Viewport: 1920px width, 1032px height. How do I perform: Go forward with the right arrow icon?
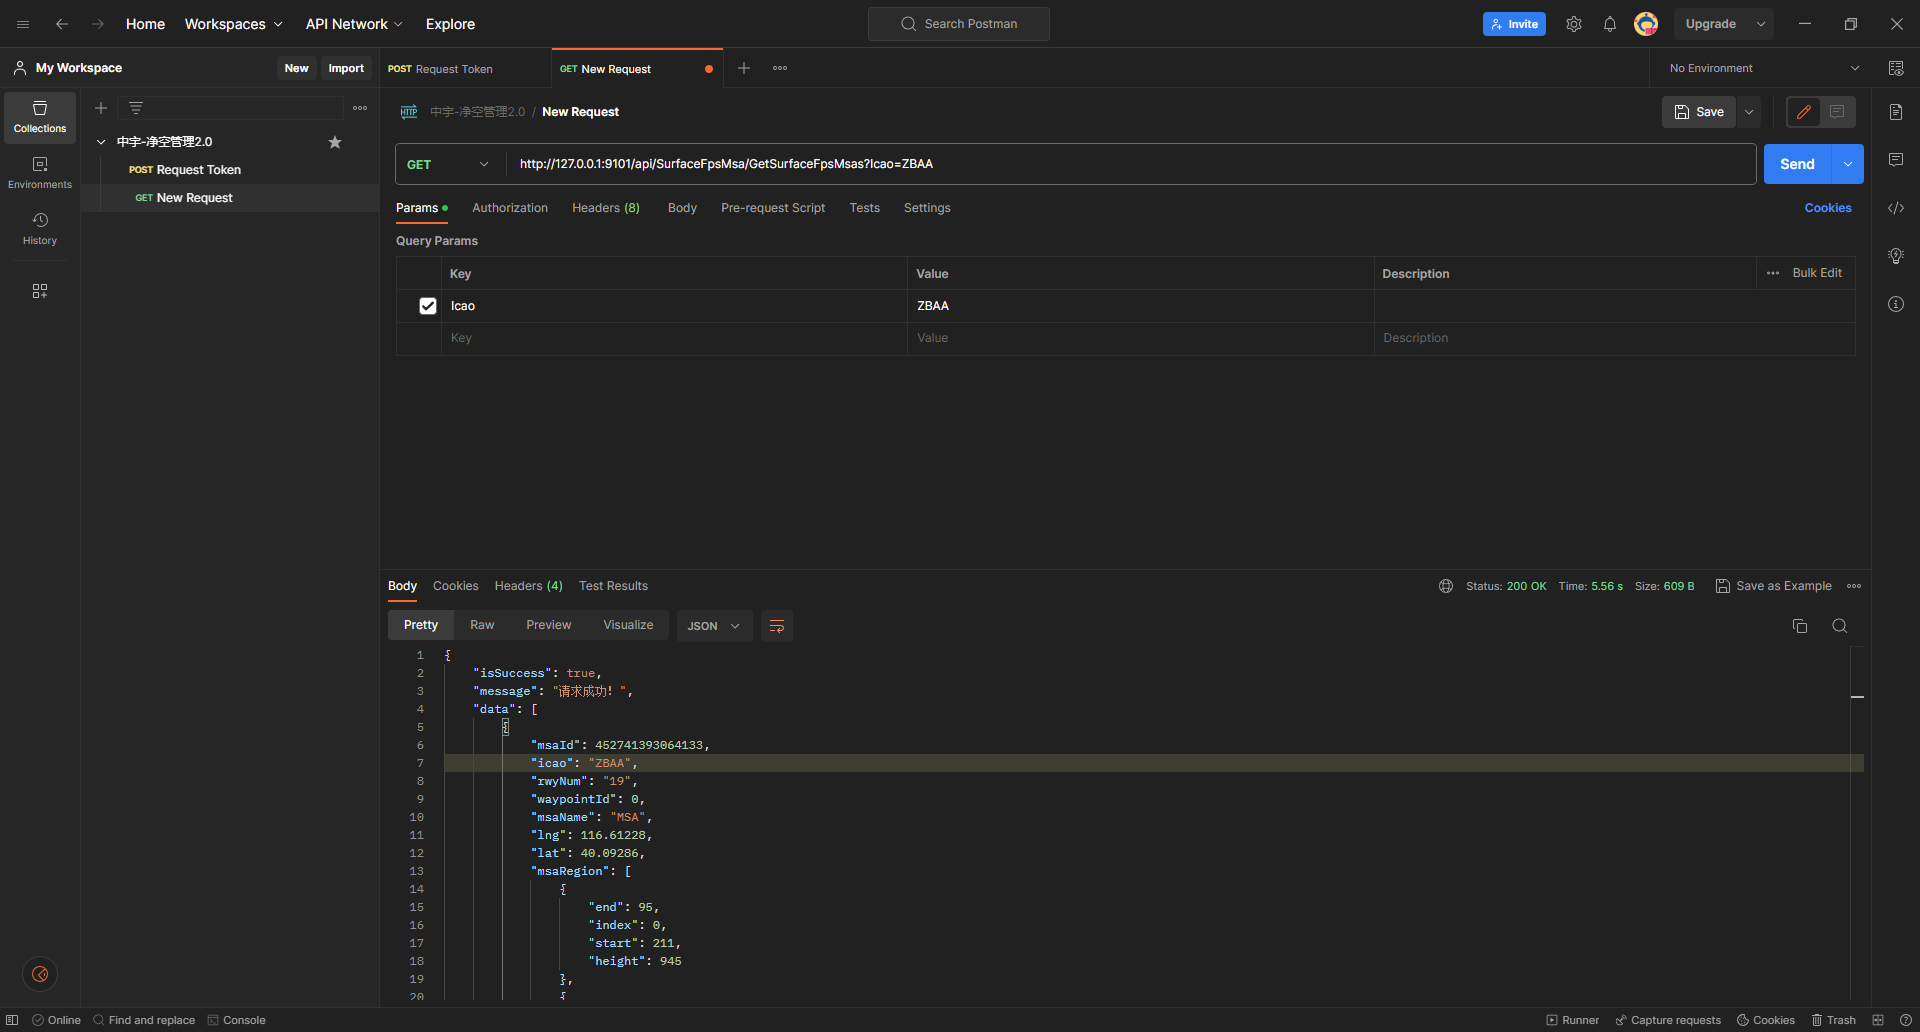98,24
